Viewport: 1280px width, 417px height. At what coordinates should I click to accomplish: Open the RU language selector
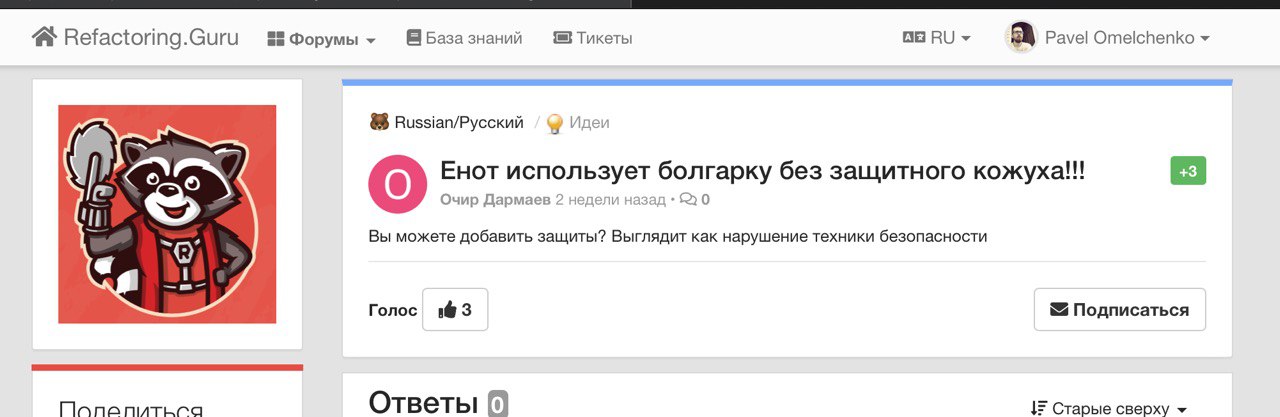tap(936, 38)
